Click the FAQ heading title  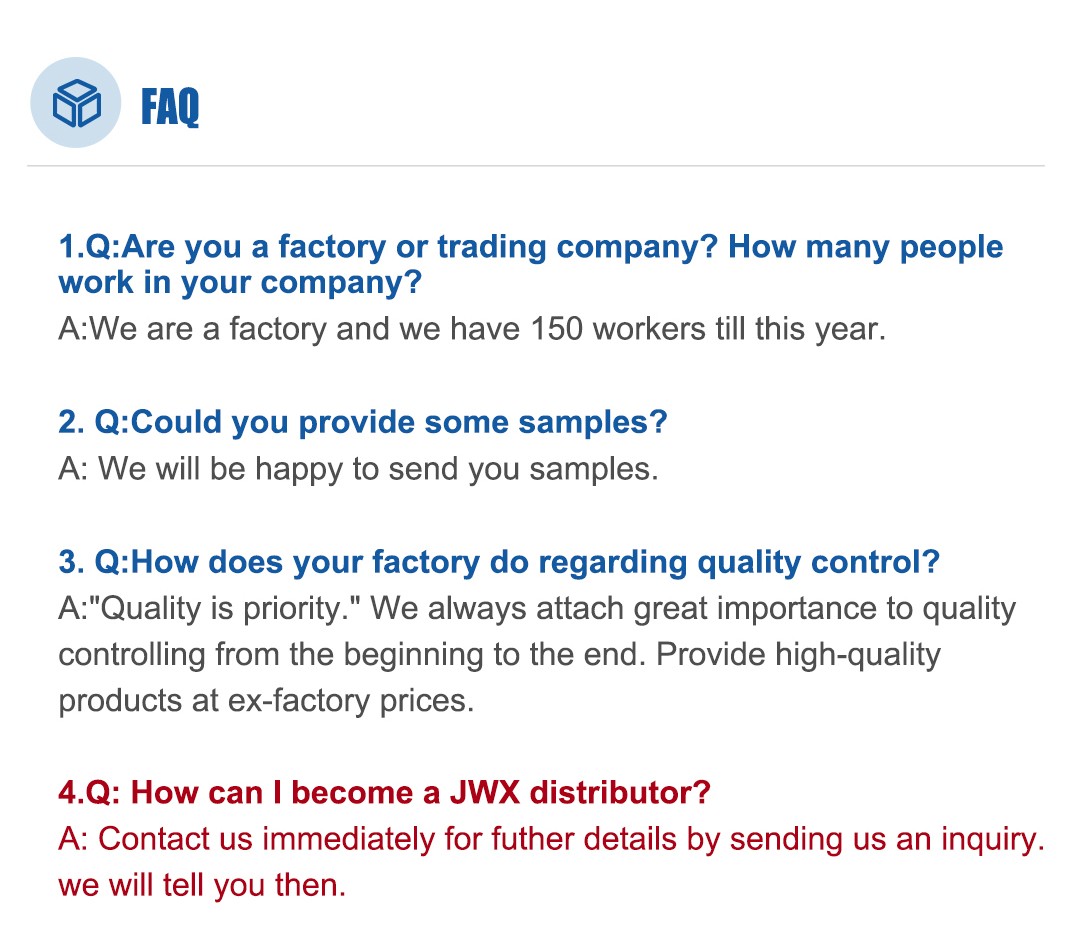170,106
